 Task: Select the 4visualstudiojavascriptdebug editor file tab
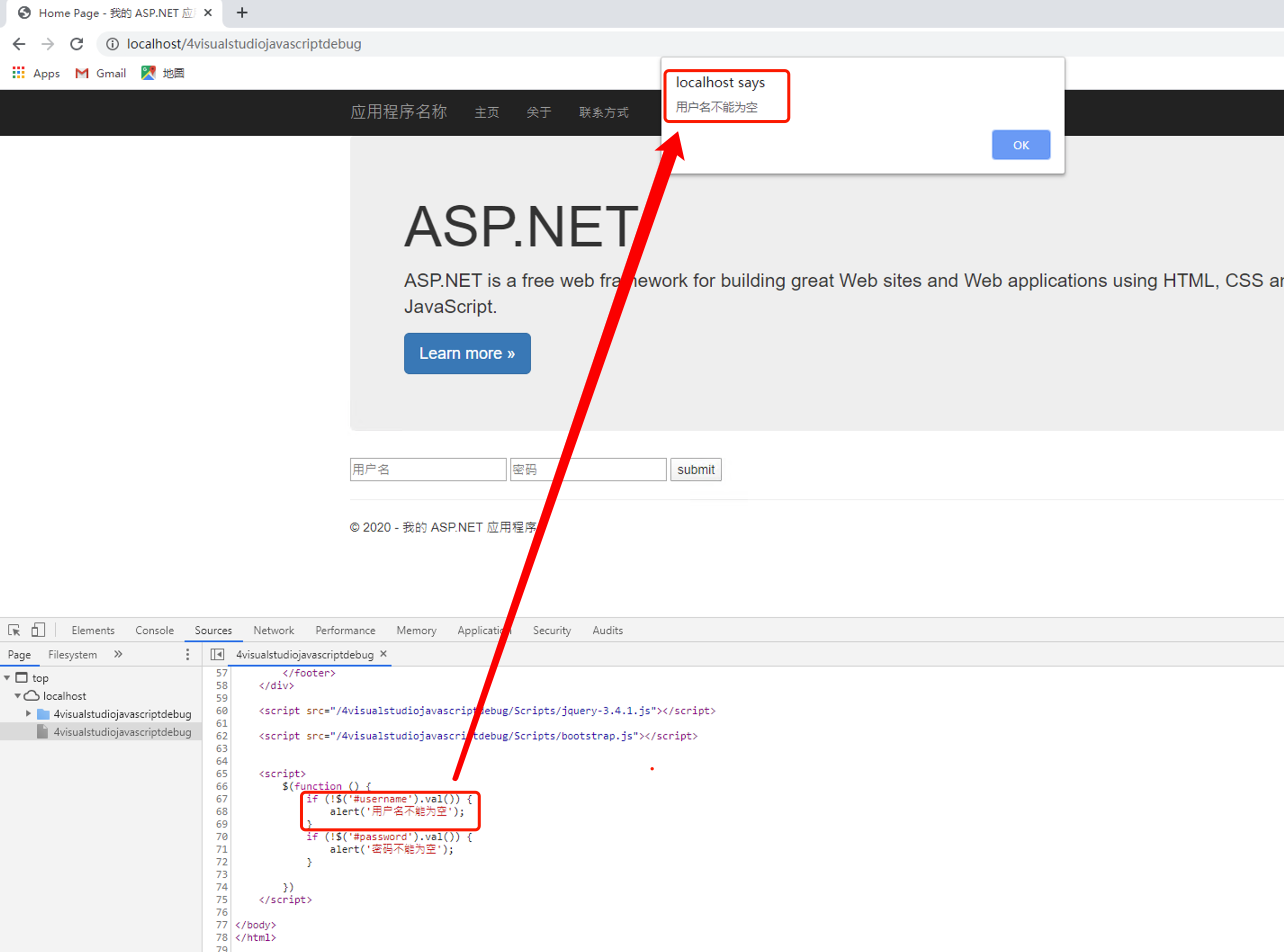coord(304,655)
